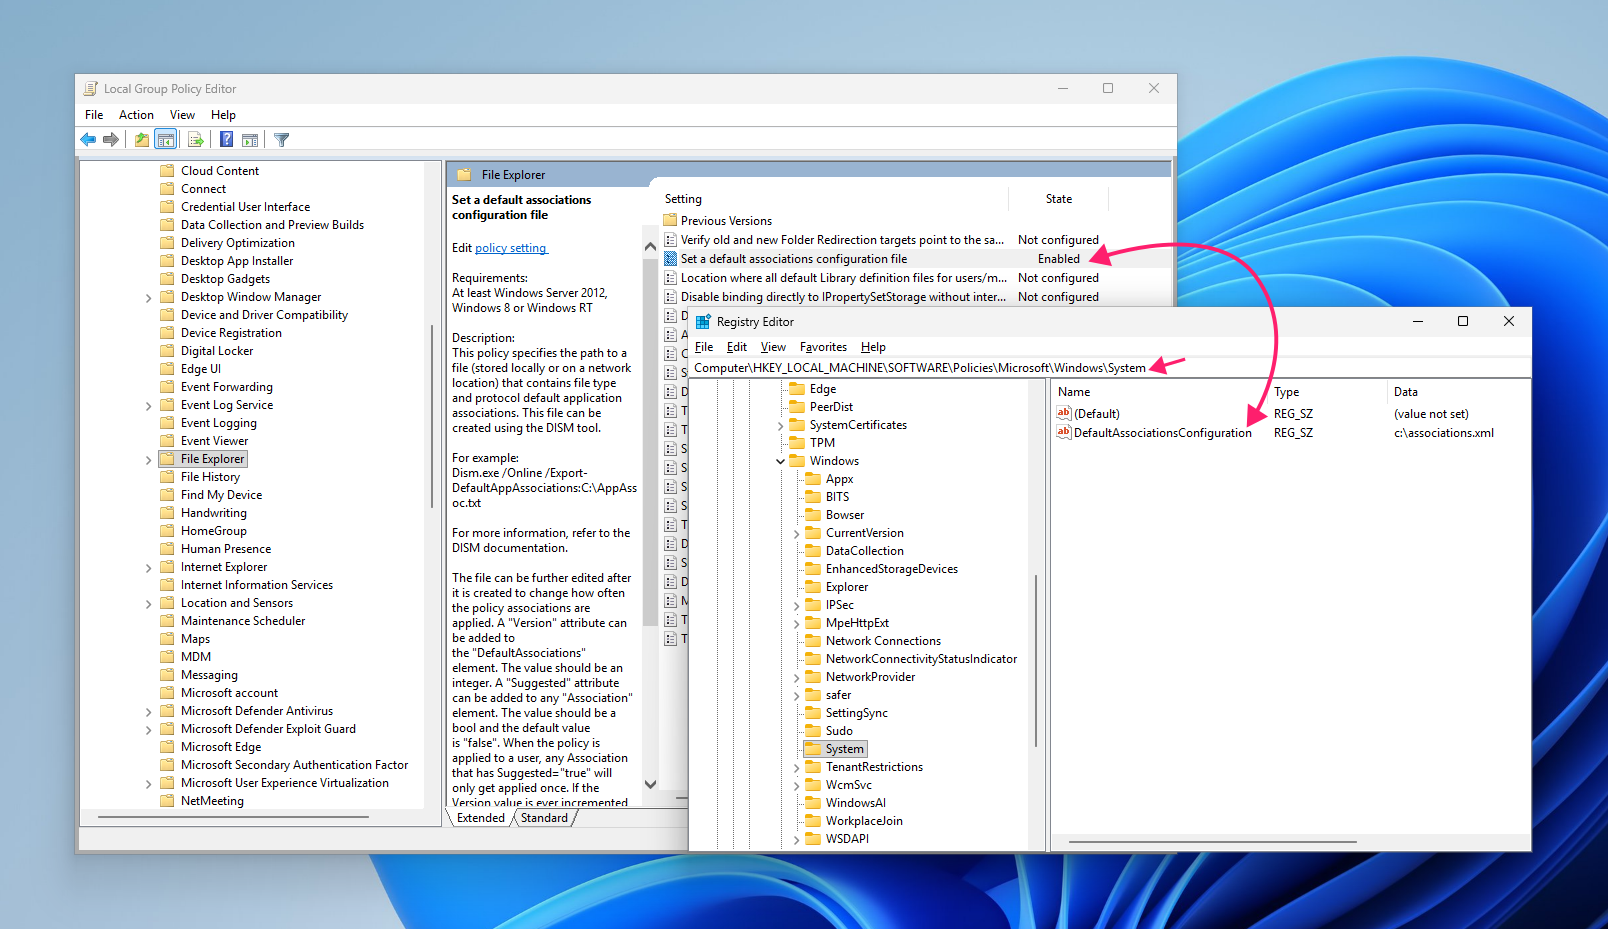Collapse the Windows registry key

(x=781, y=461)
